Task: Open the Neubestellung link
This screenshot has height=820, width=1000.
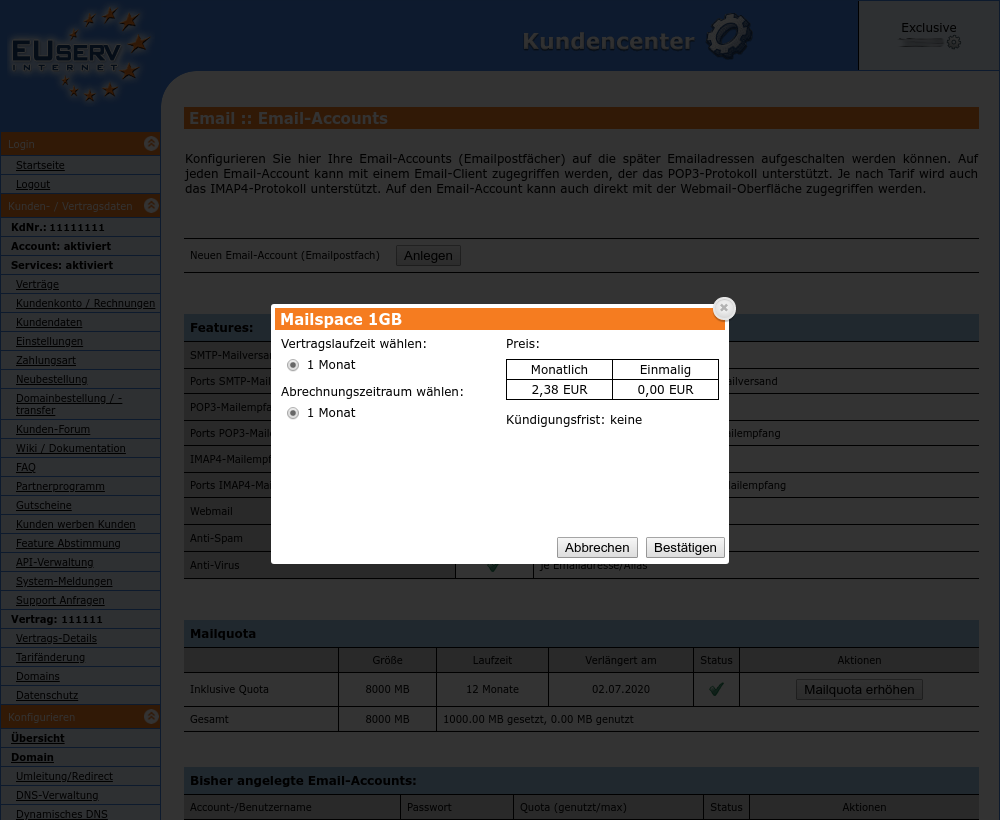Action: 52,379
